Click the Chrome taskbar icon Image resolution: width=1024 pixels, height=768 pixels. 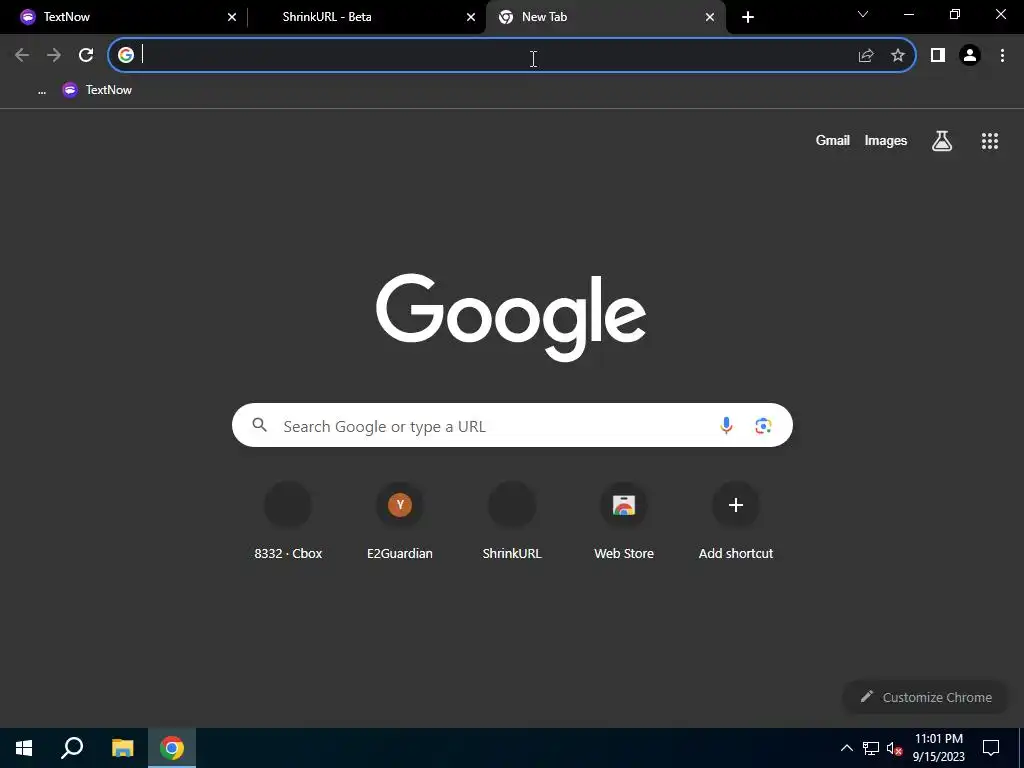[x=172, y=748]
